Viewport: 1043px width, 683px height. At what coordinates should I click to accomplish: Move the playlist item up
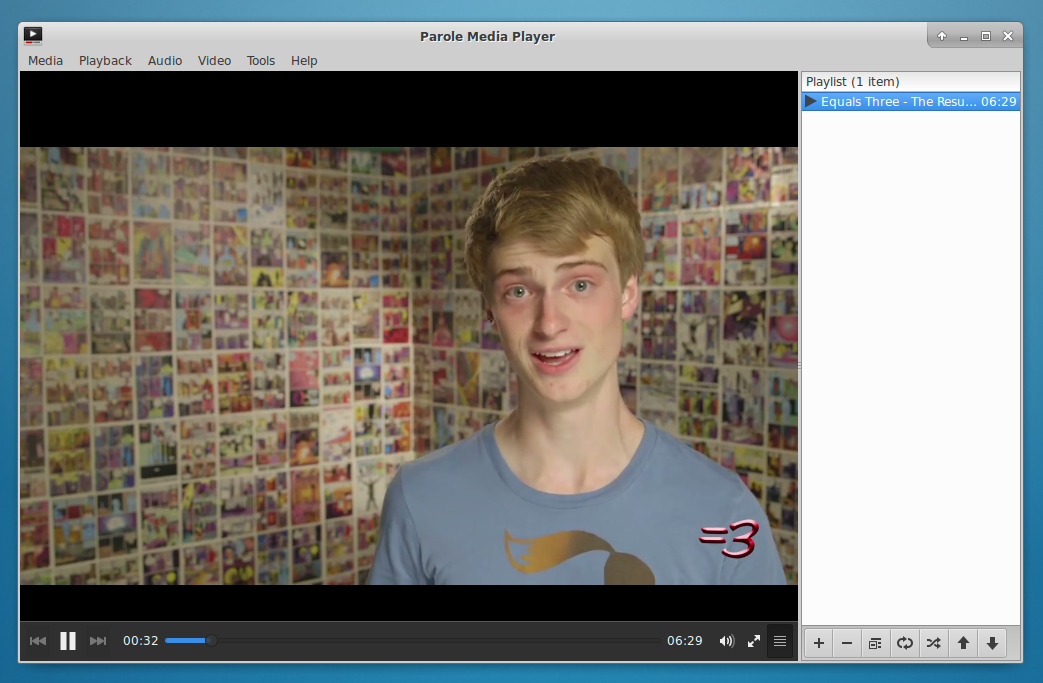coord(963,643)
